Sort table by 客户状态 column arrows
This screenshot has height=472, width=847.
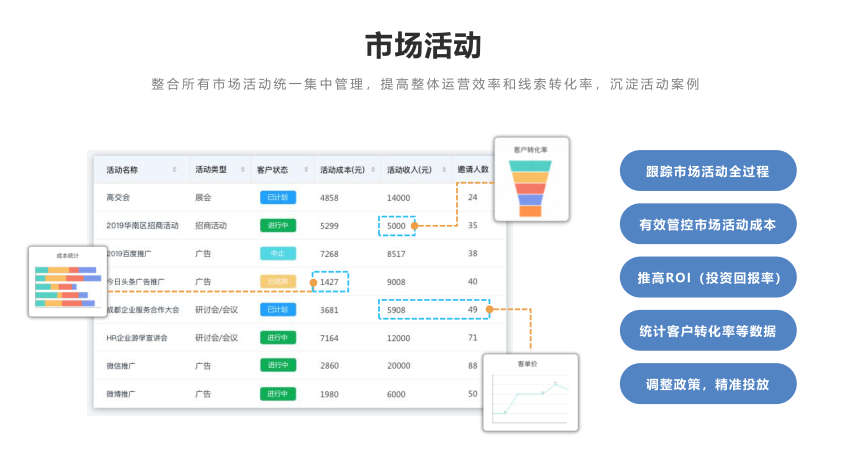tap(306, 170)
